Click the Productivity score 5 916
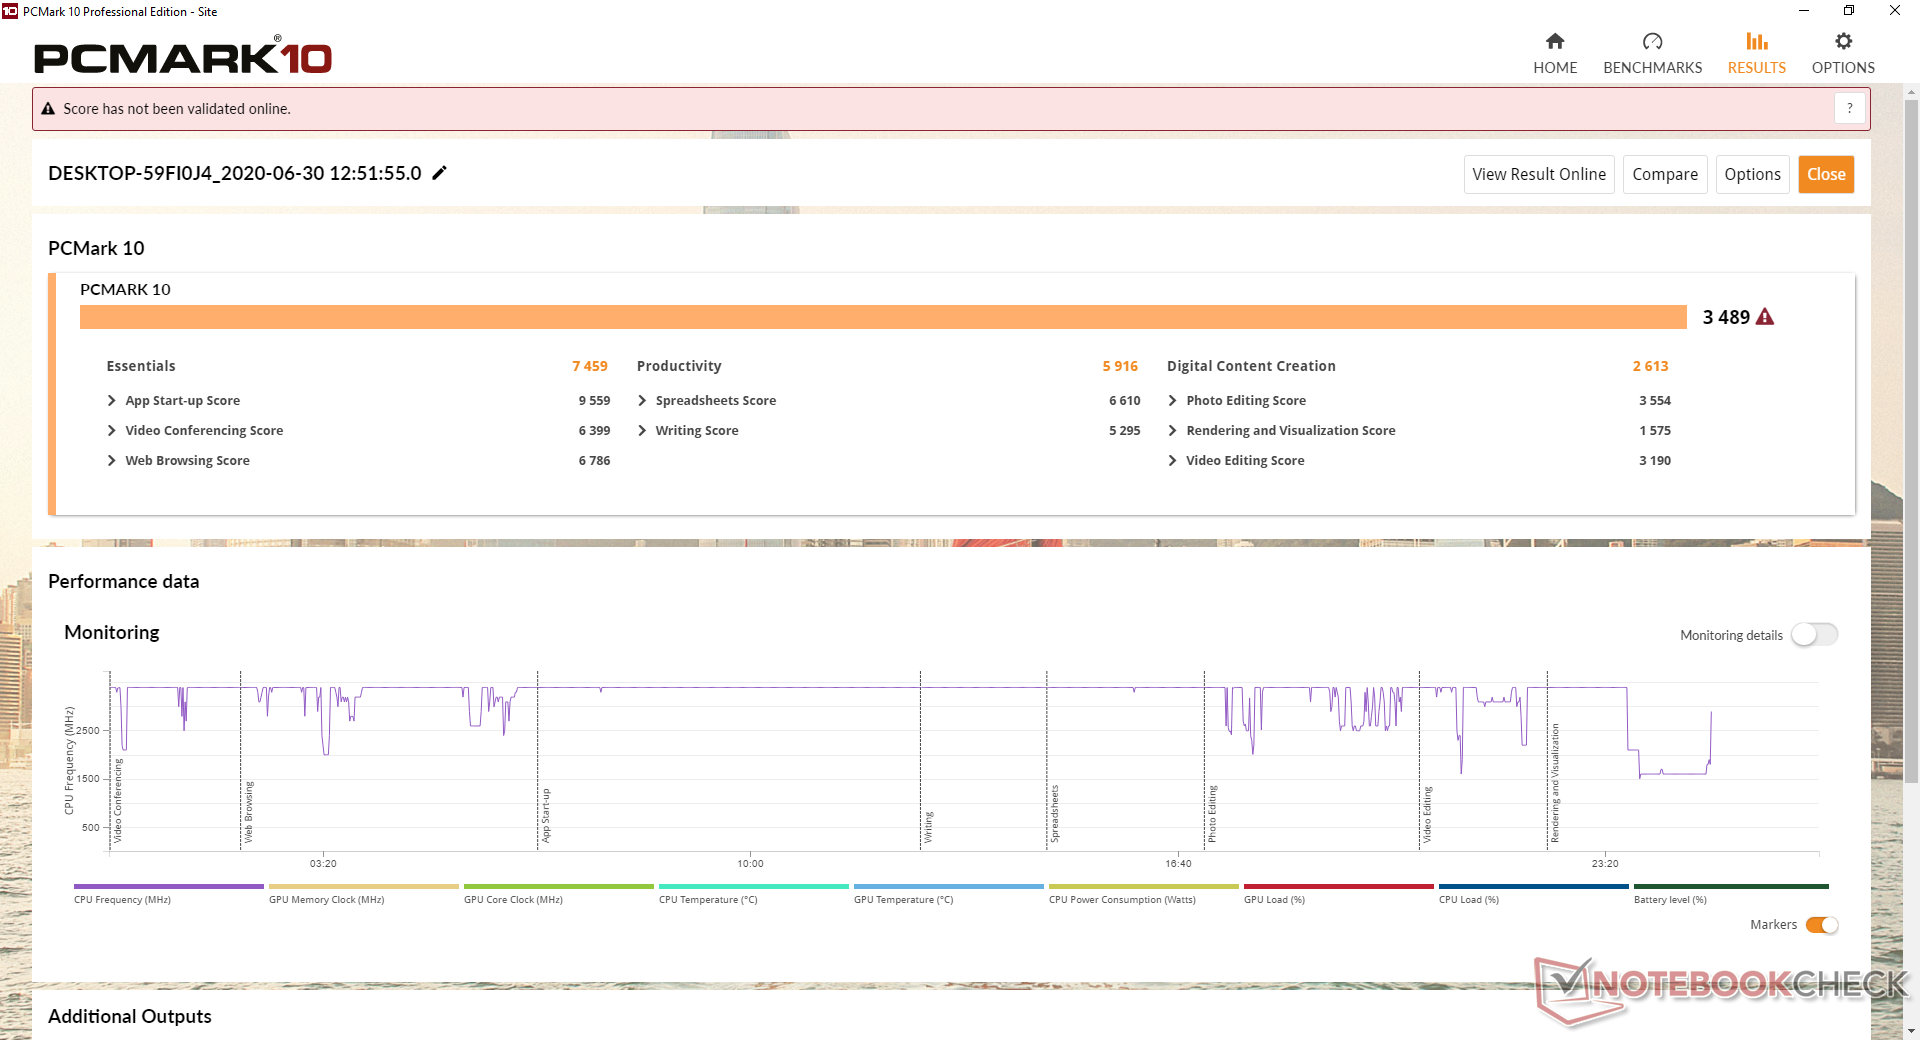Viewport: 1920px width, 1040px height. 1120,366
